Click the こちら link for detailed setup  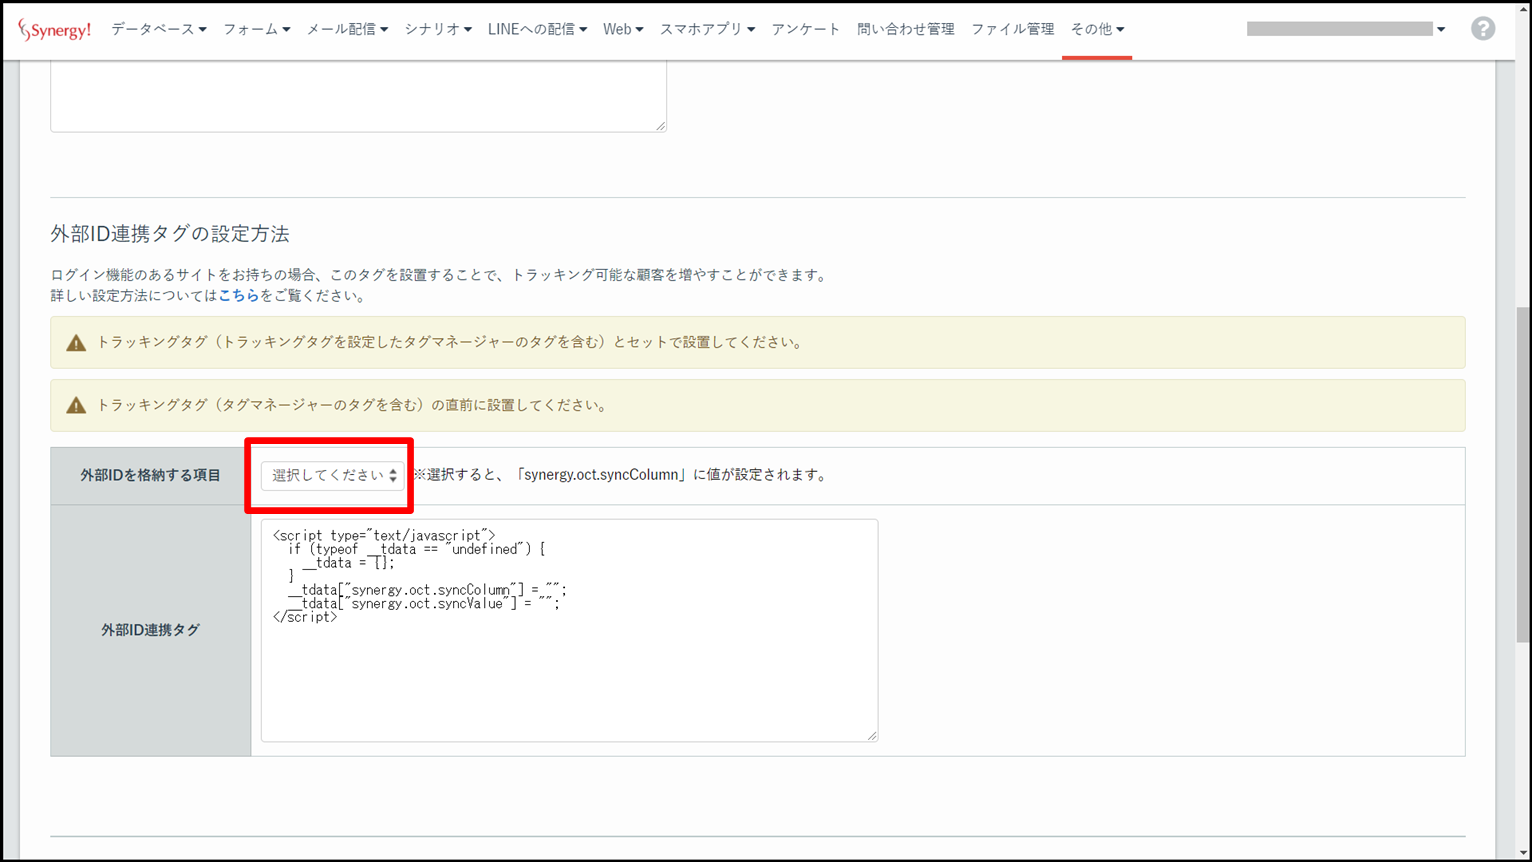tap(238, 296)
